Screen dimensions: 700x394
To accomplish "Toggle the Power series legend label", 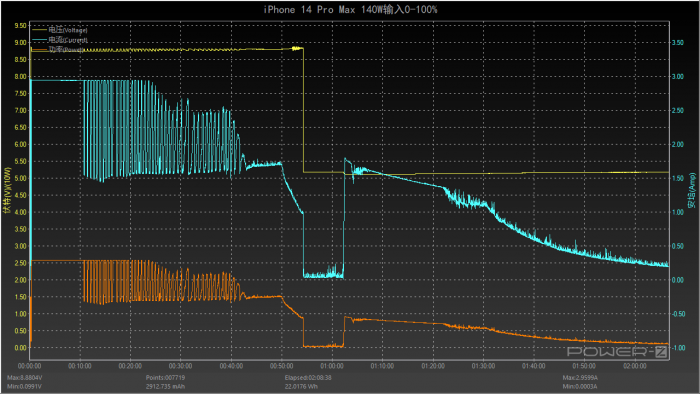I will click(66, 50).
